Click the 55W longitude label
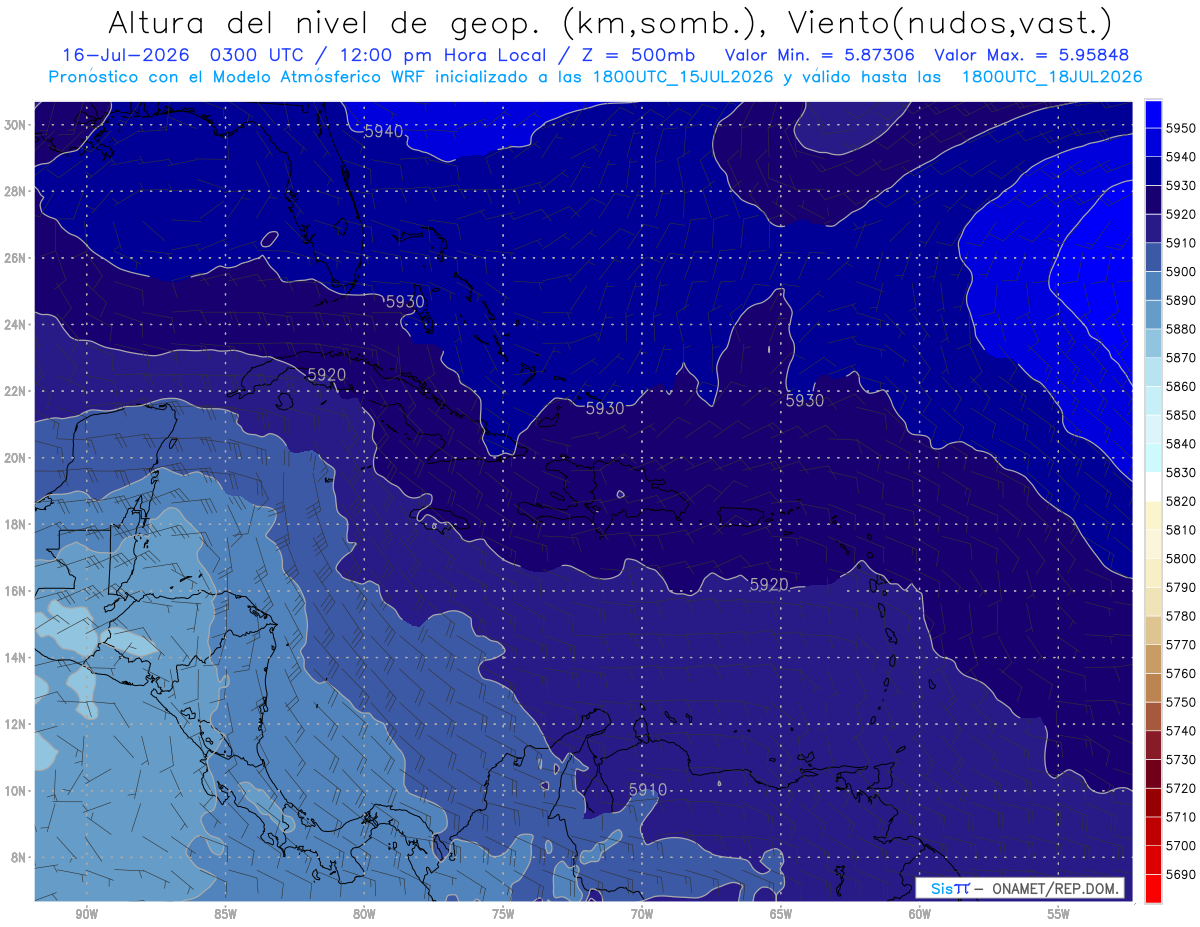 tap(1058, 914)
